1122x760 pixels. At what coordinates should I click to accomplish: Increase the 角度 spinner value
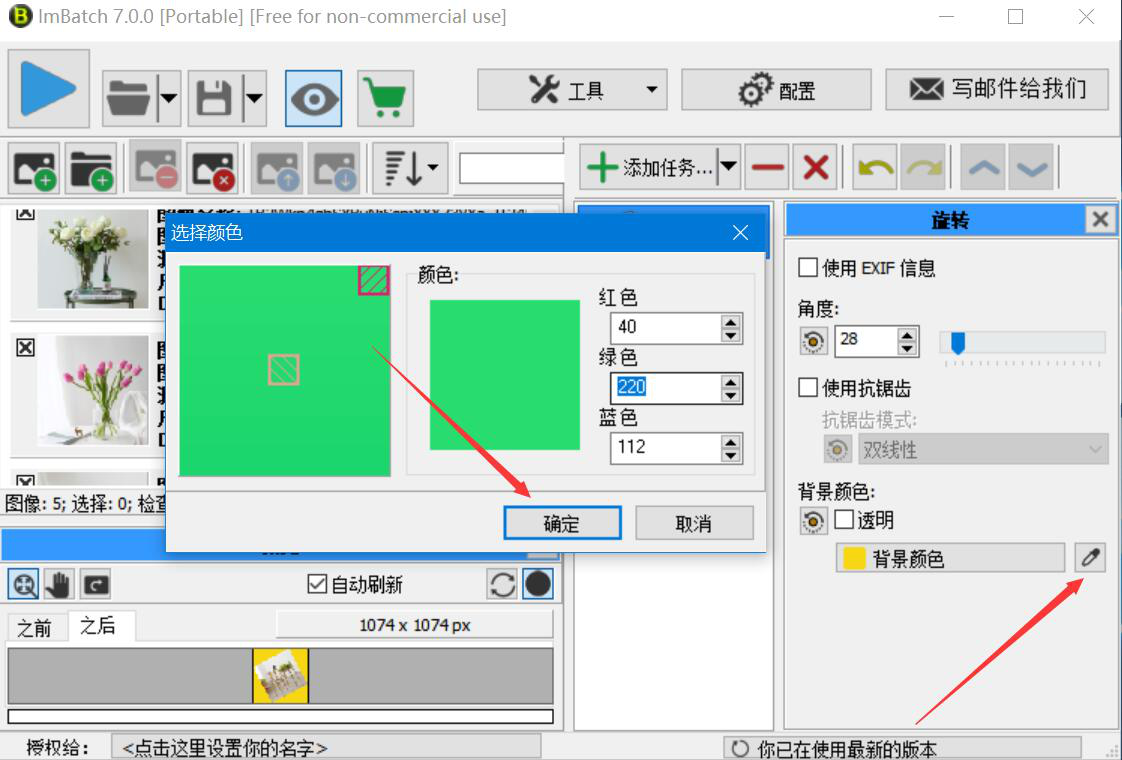[x=907, y=334]
